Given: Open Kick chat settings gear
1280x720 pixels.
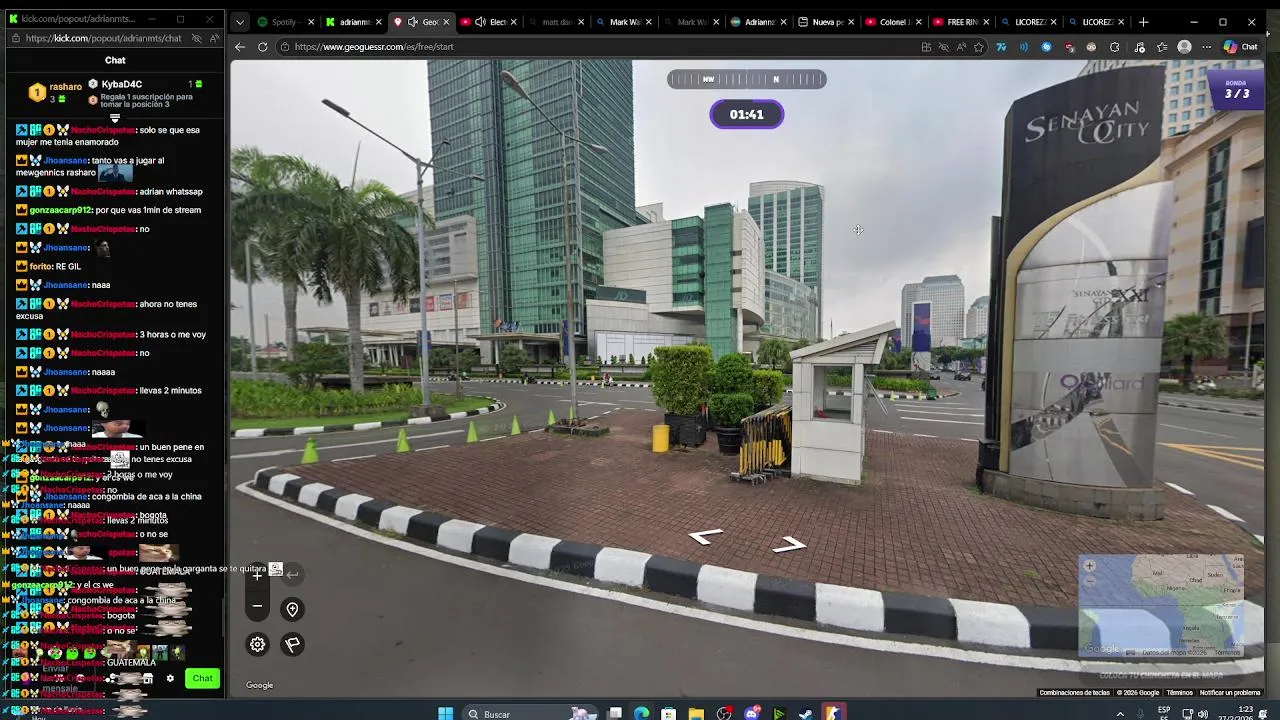Looking at the screenshot, I should click(x=170, y=678).
